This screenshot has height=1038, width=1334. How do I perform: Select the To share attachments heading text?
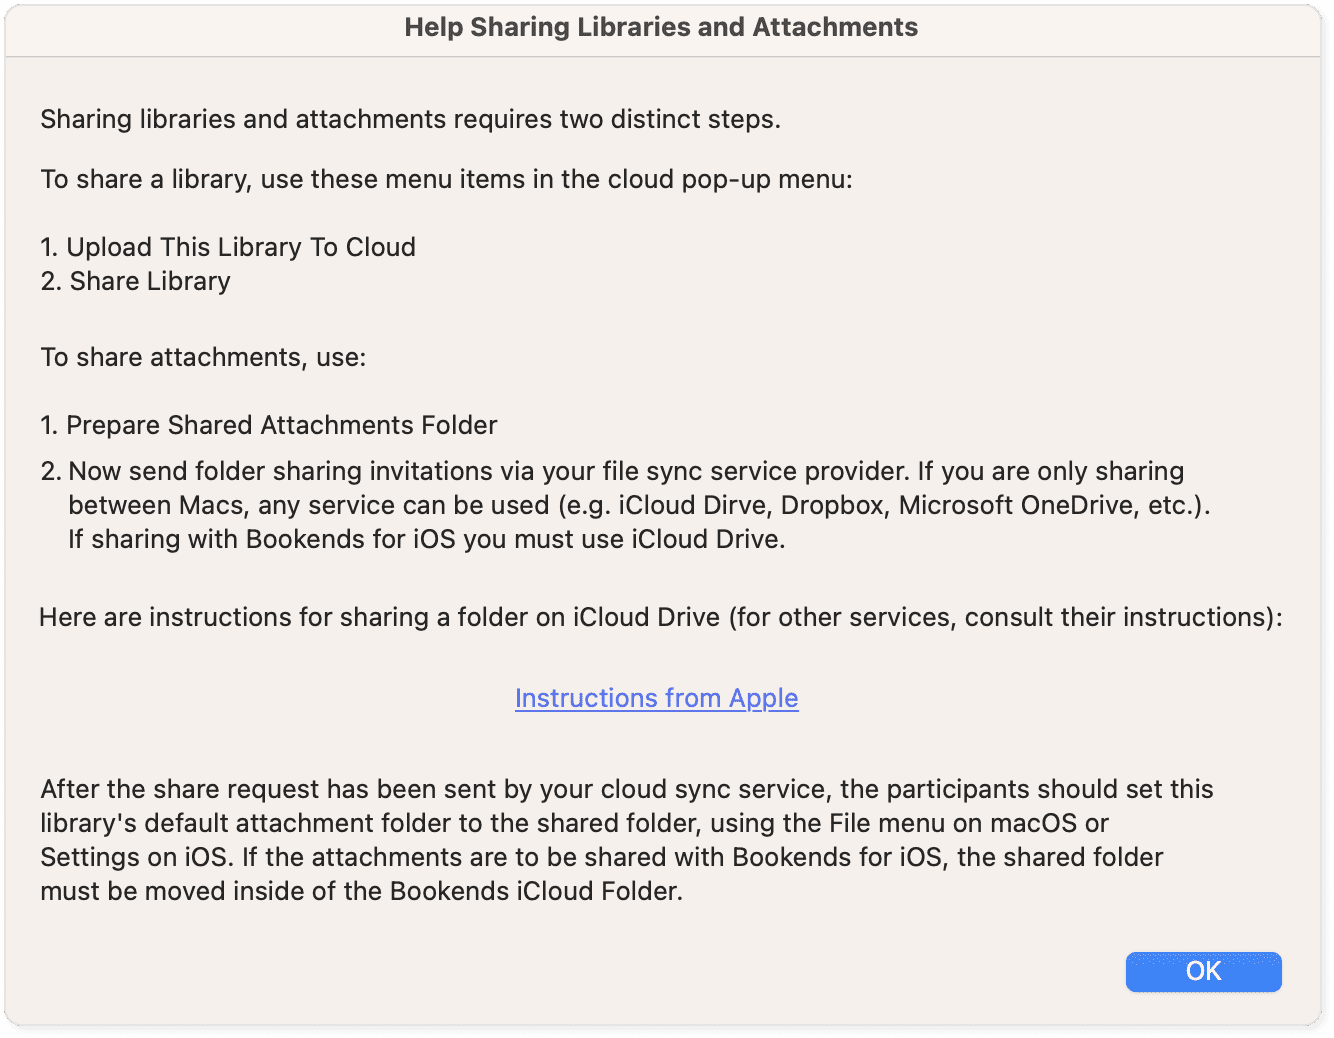tap(202, 357)
